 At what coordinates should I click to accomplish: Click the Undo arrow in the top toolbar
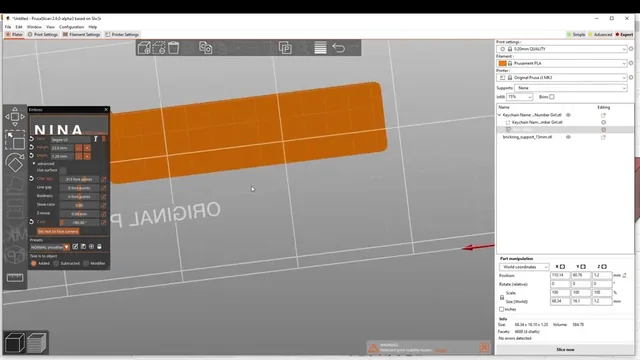coord(338,48)
